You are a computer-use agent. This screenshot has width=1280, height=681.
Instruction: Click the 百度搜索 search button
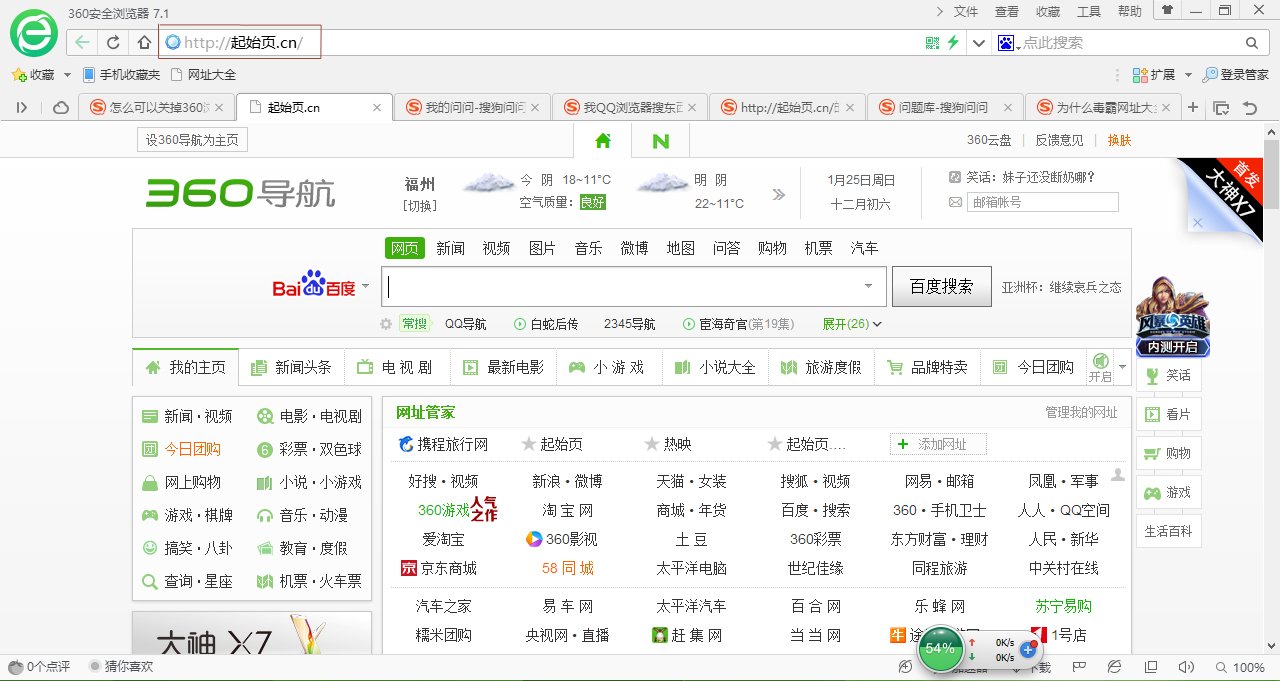[940, 286]
